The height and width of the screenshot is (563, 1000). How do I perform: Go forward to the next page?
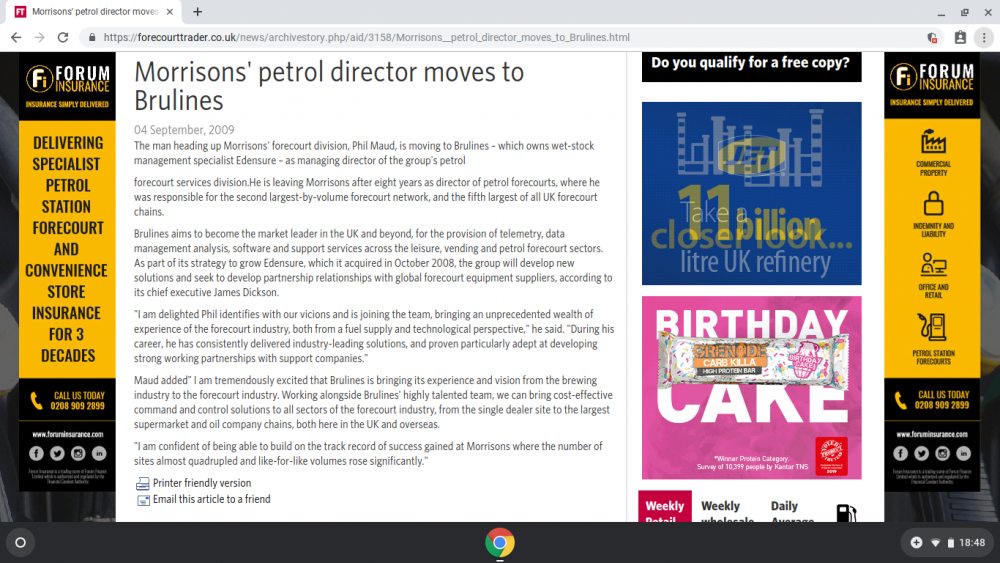(40, 38)
